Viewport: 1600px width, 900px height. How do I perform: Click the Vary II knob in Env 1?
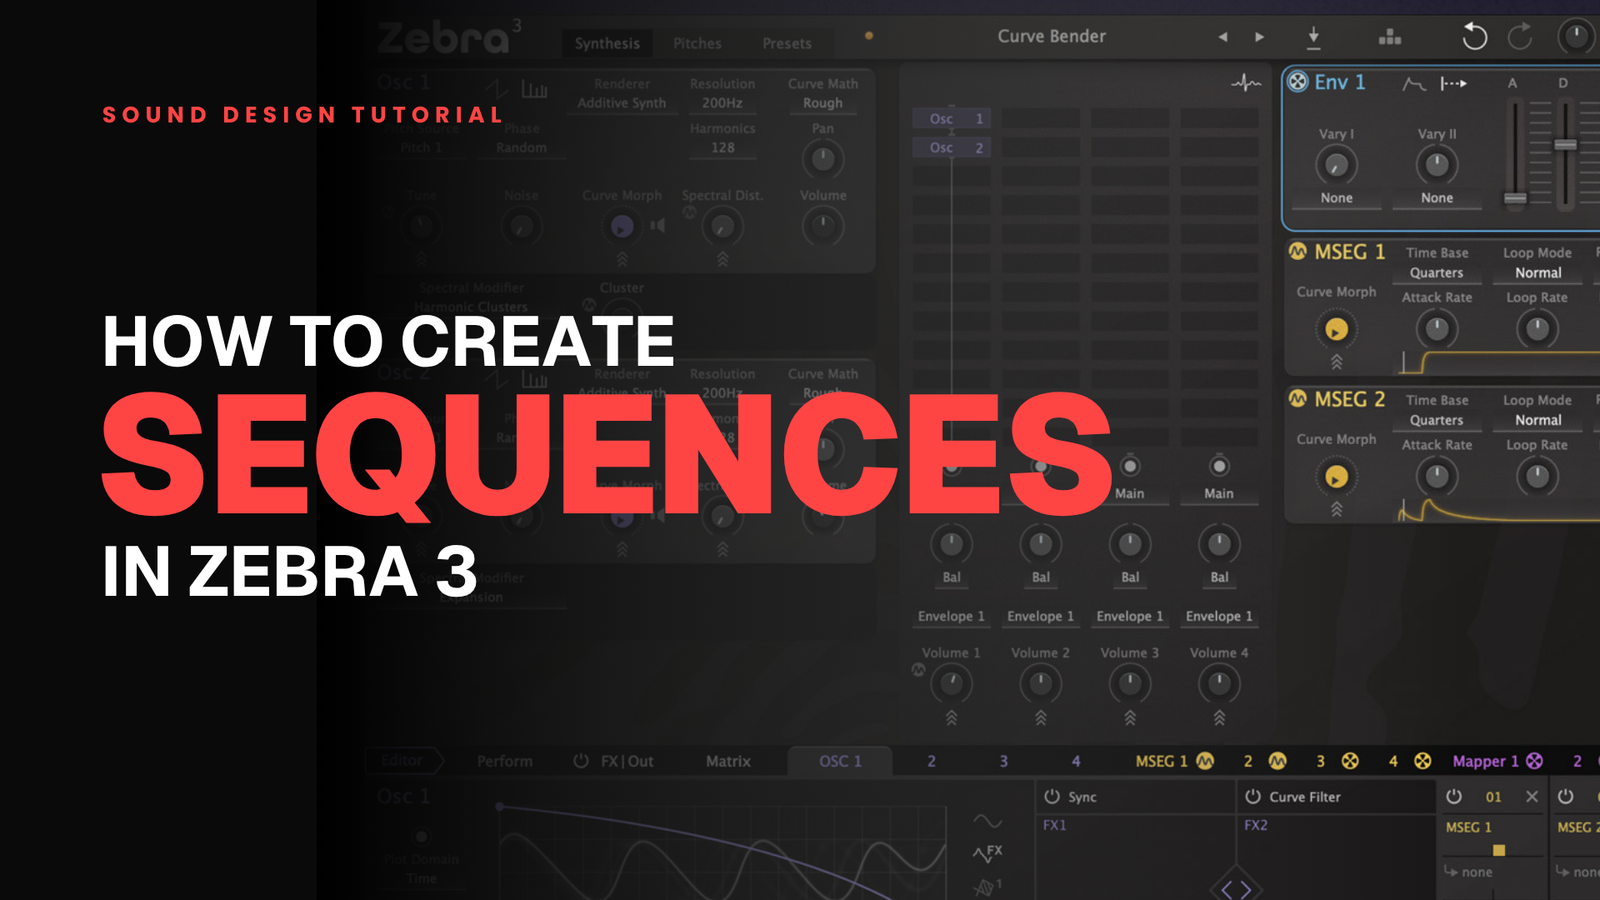pyautogui.click(x=1437, y=165)
